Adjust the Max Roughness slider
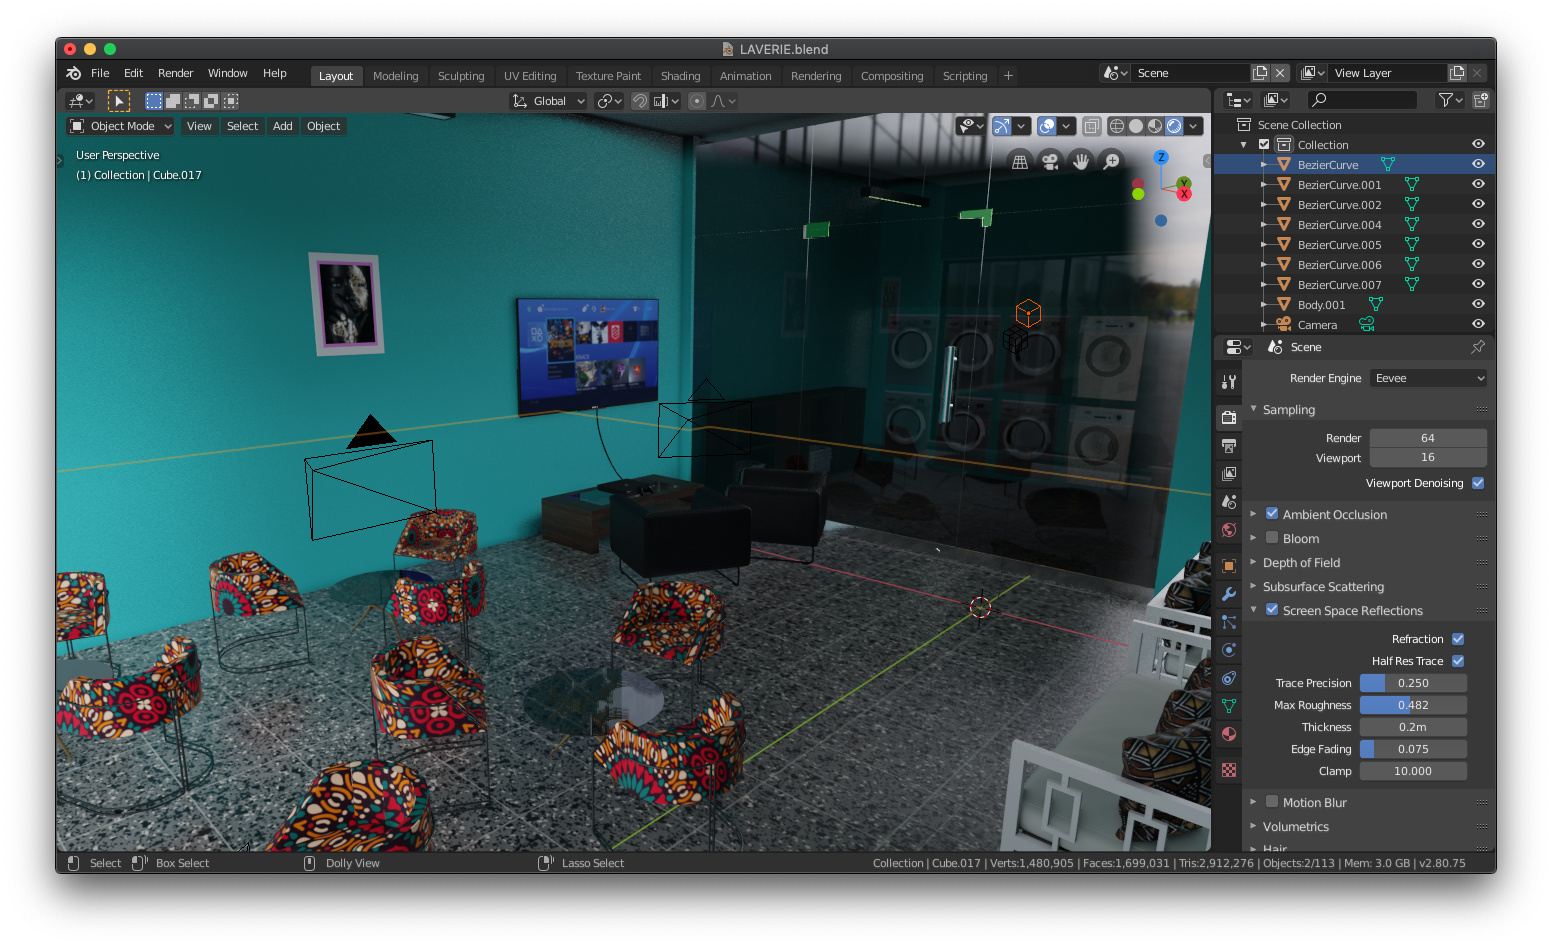Image resolution: width=1552 pixels, height=947 pixels. [x=1413, y=705]
